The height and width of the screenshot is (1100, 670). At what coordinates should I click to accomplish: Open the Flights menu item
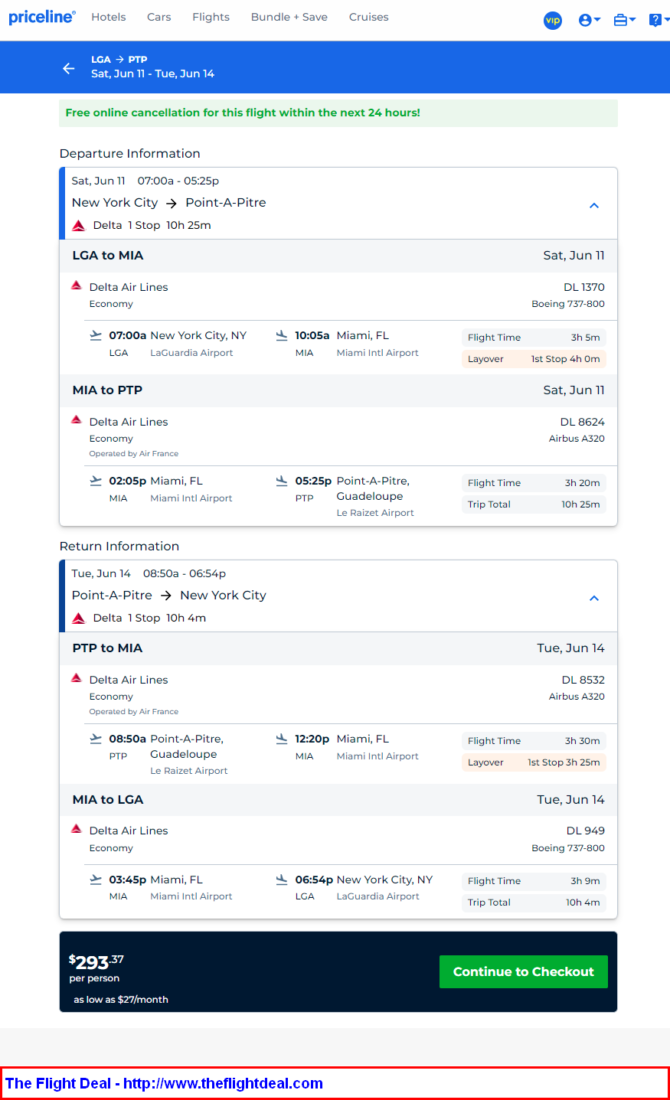point(210,17)
